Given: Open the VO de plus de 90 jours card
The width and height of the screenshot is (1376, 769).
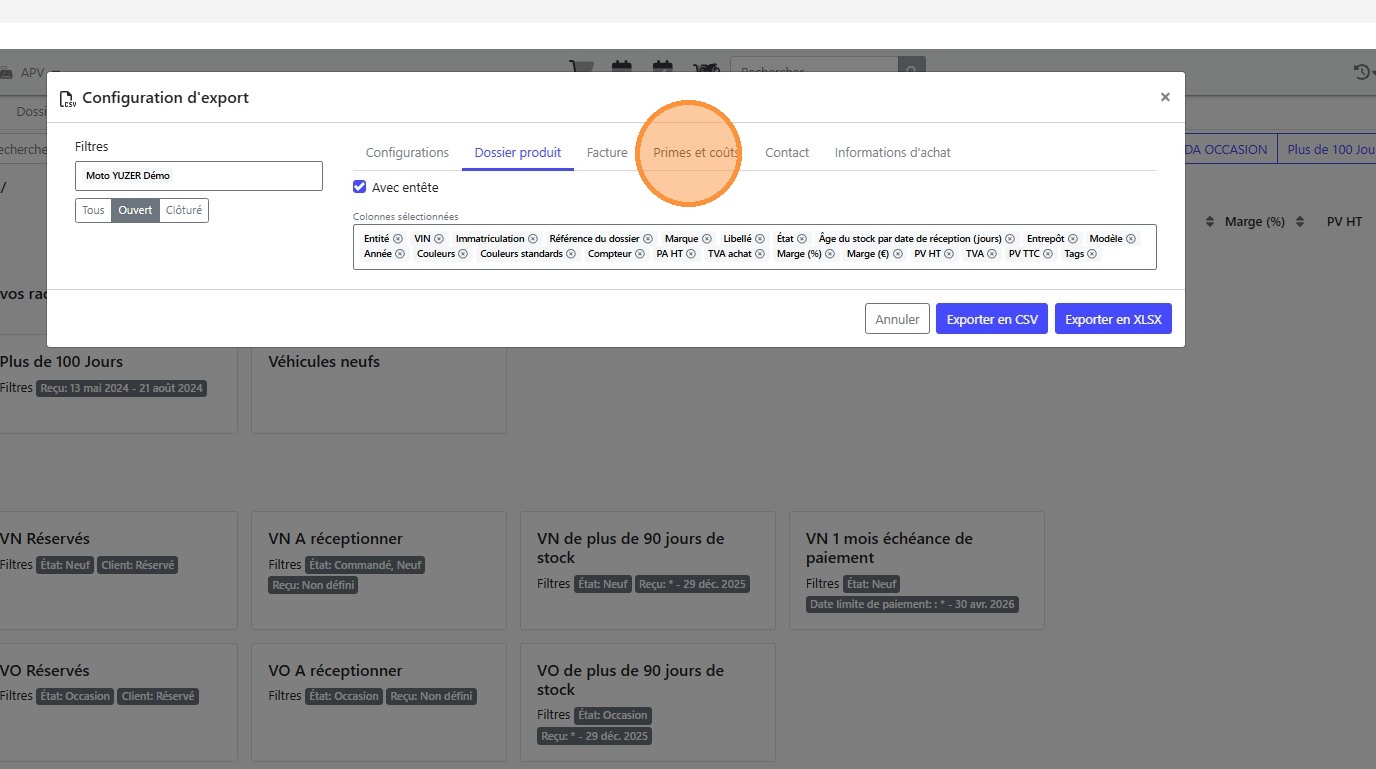Looking at the screenshot, I should tap(648, 702).
